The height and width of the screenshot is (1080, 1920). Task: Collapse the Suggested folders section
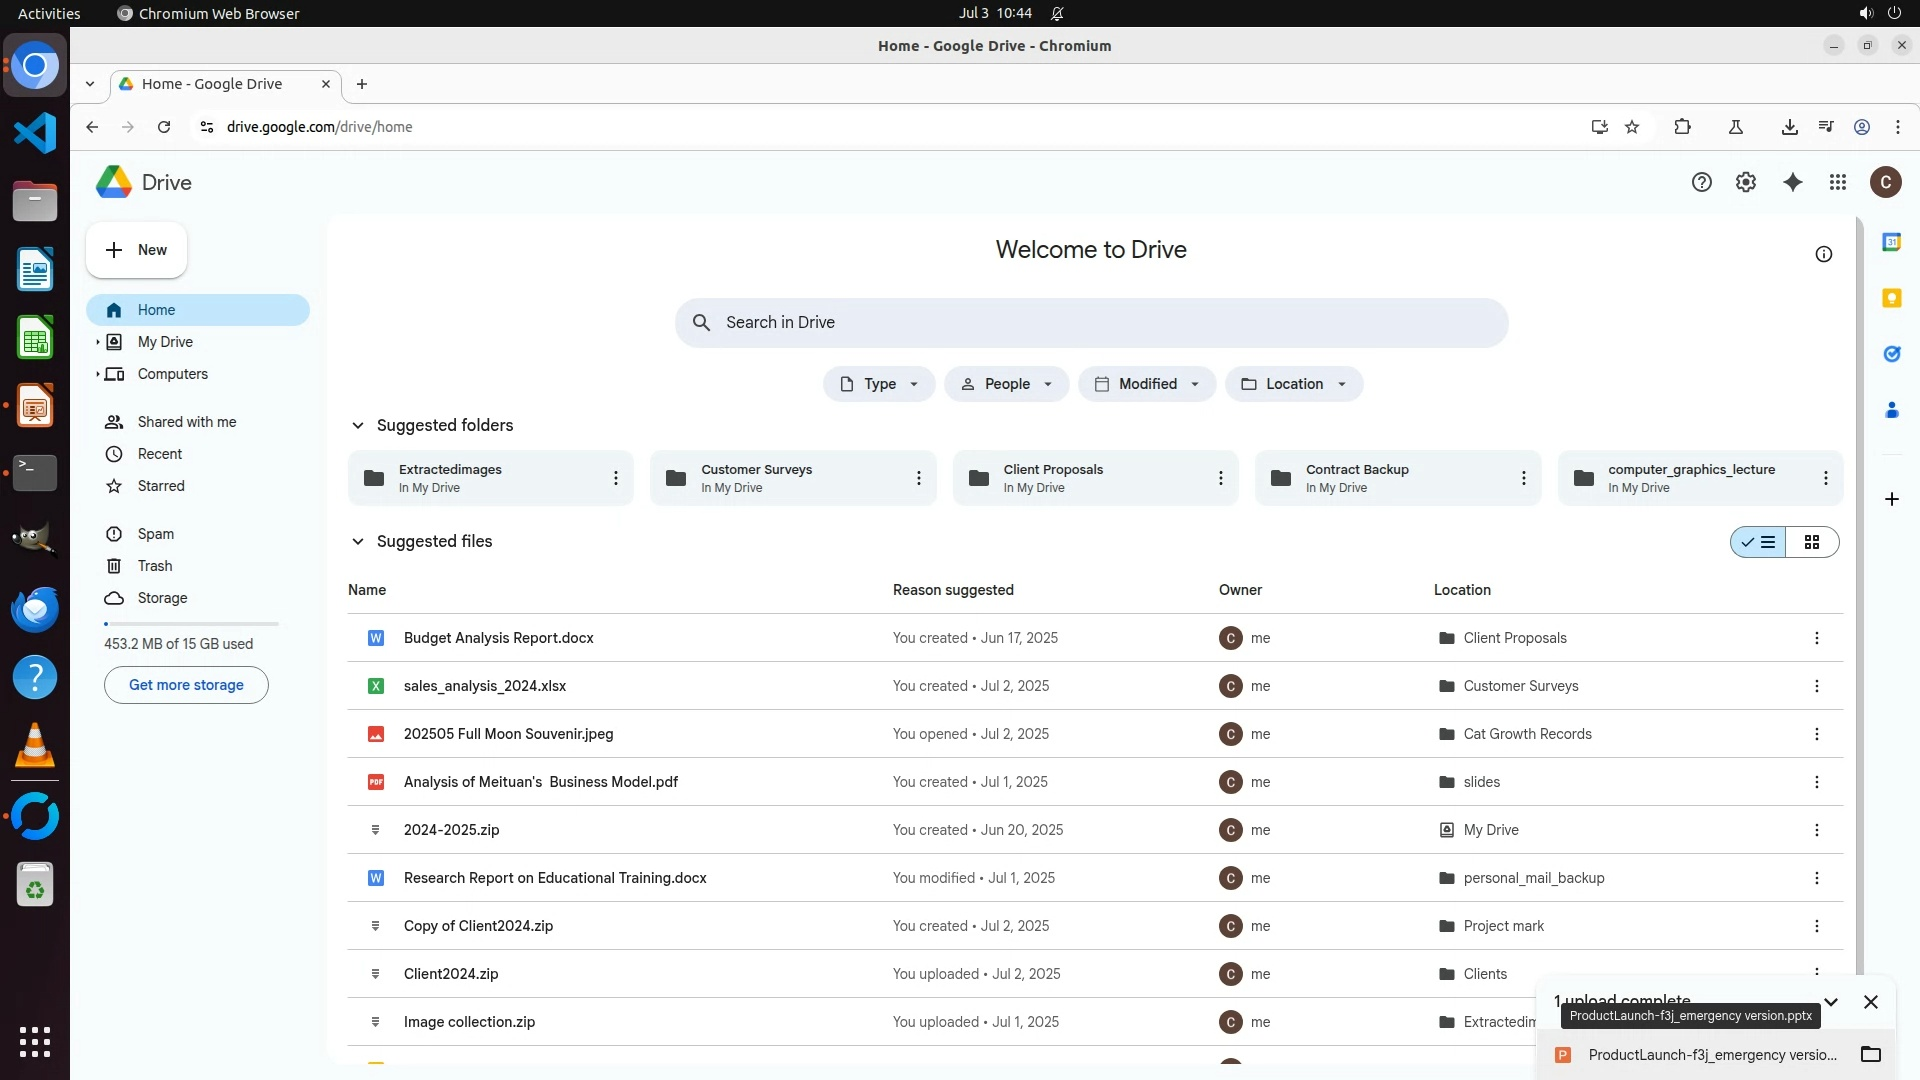pyautogui.click(x=357, y=425)
